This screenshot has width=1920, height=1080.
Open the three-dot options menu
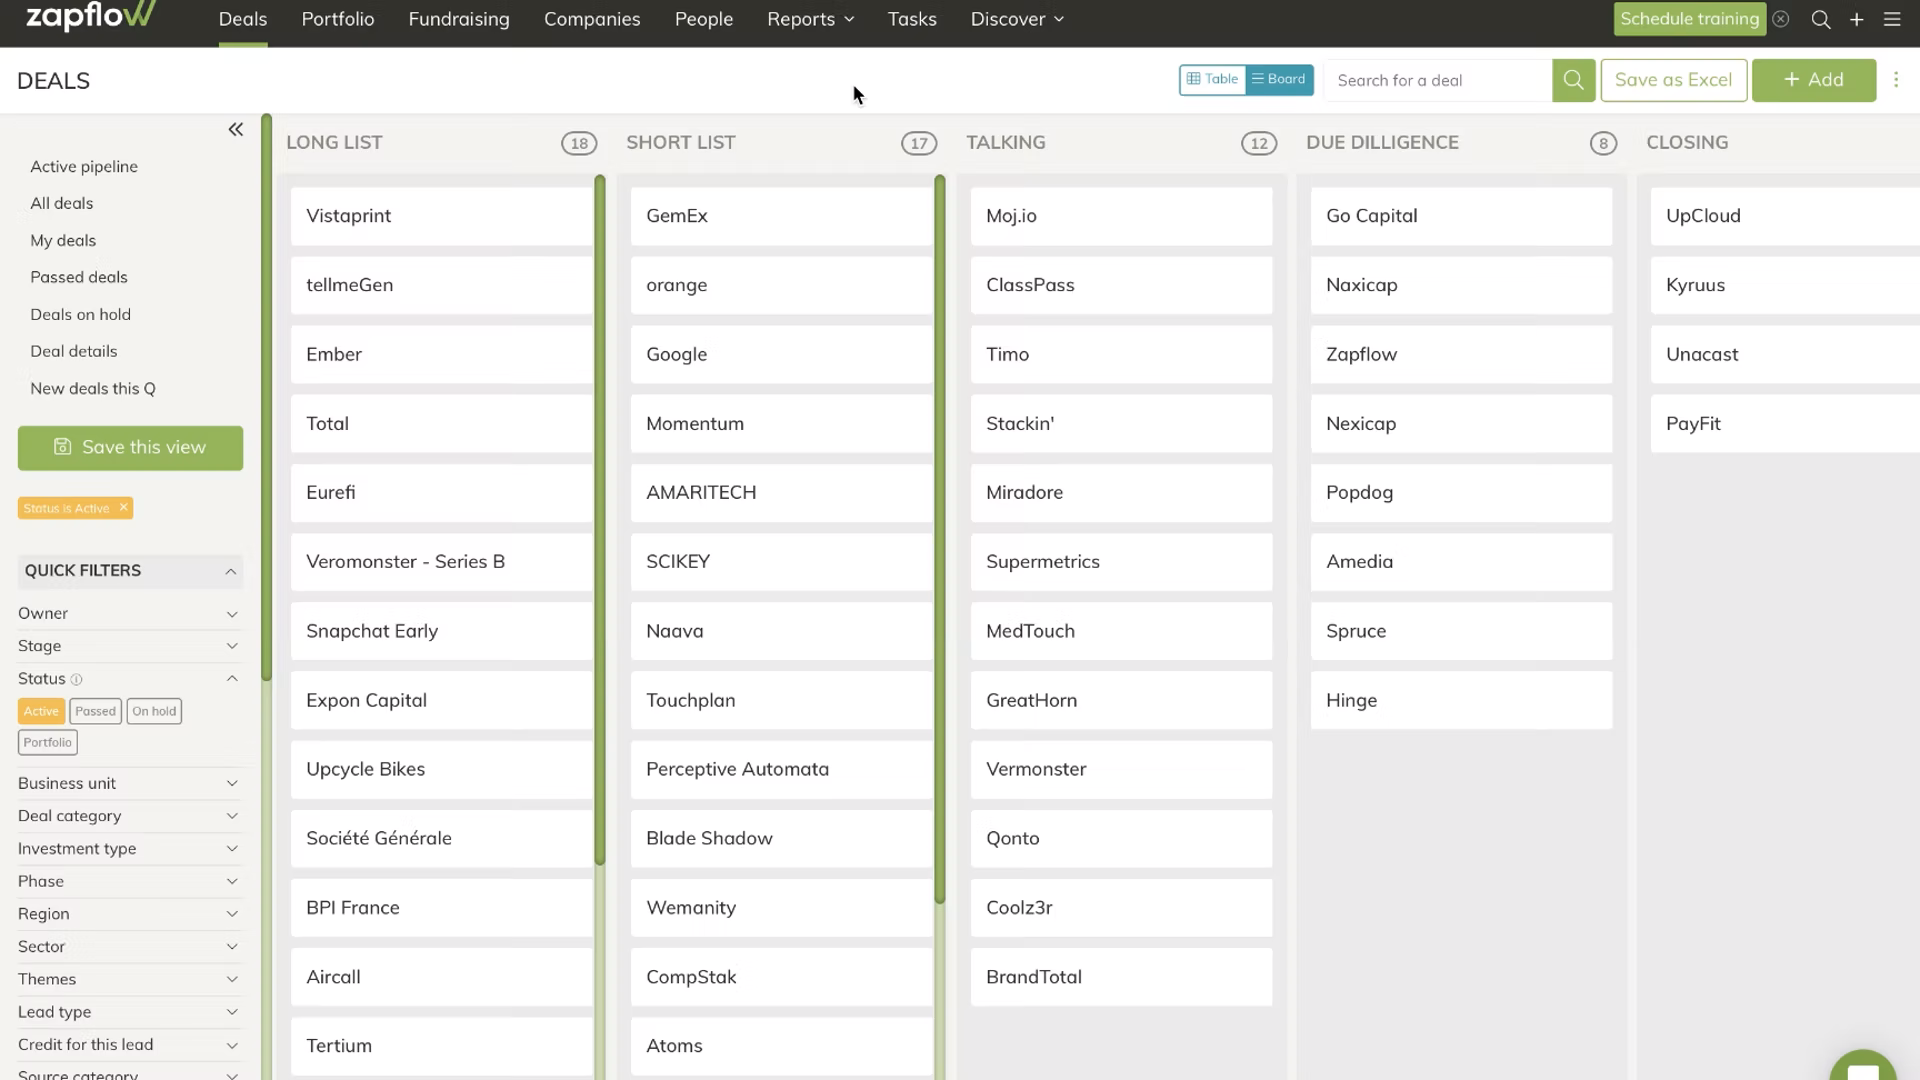[1896, 80]
